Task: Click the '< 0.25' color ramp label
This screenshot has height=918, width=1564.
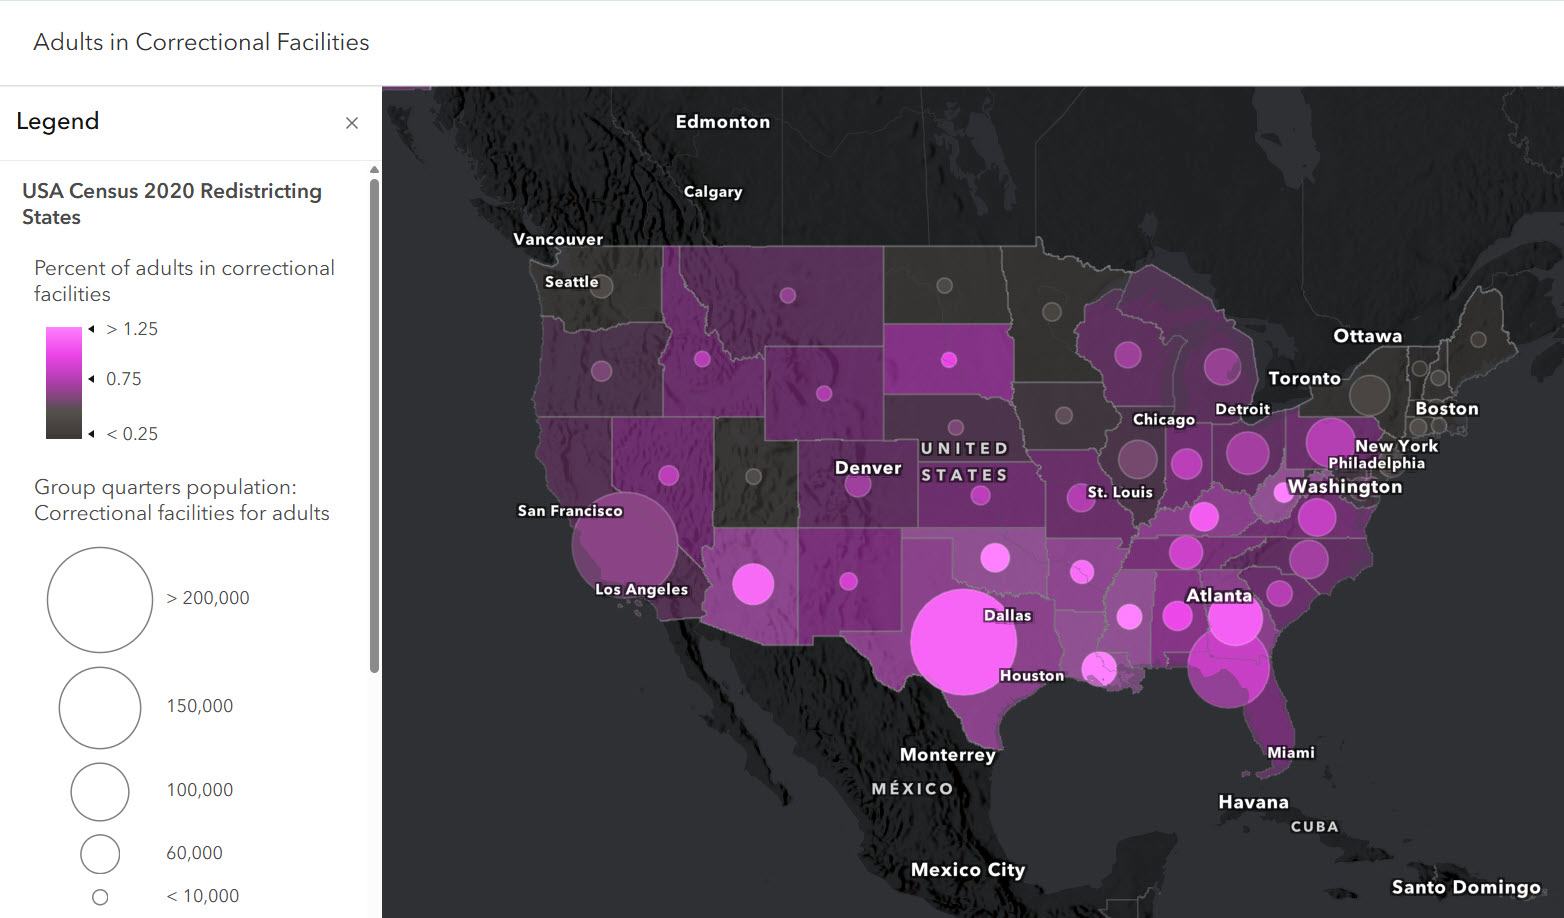Action: point(132,434)
